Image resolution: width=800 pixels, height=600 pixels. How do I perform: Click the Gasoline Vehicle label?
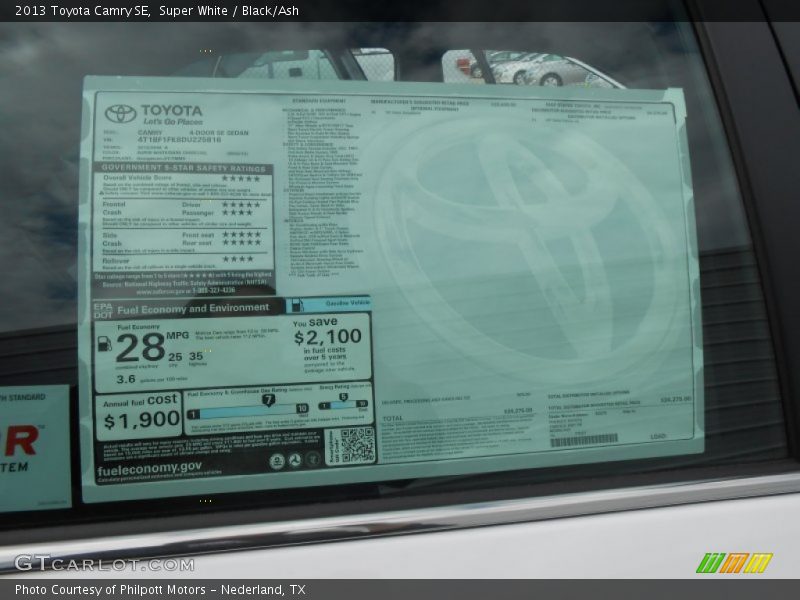(347, 303)
